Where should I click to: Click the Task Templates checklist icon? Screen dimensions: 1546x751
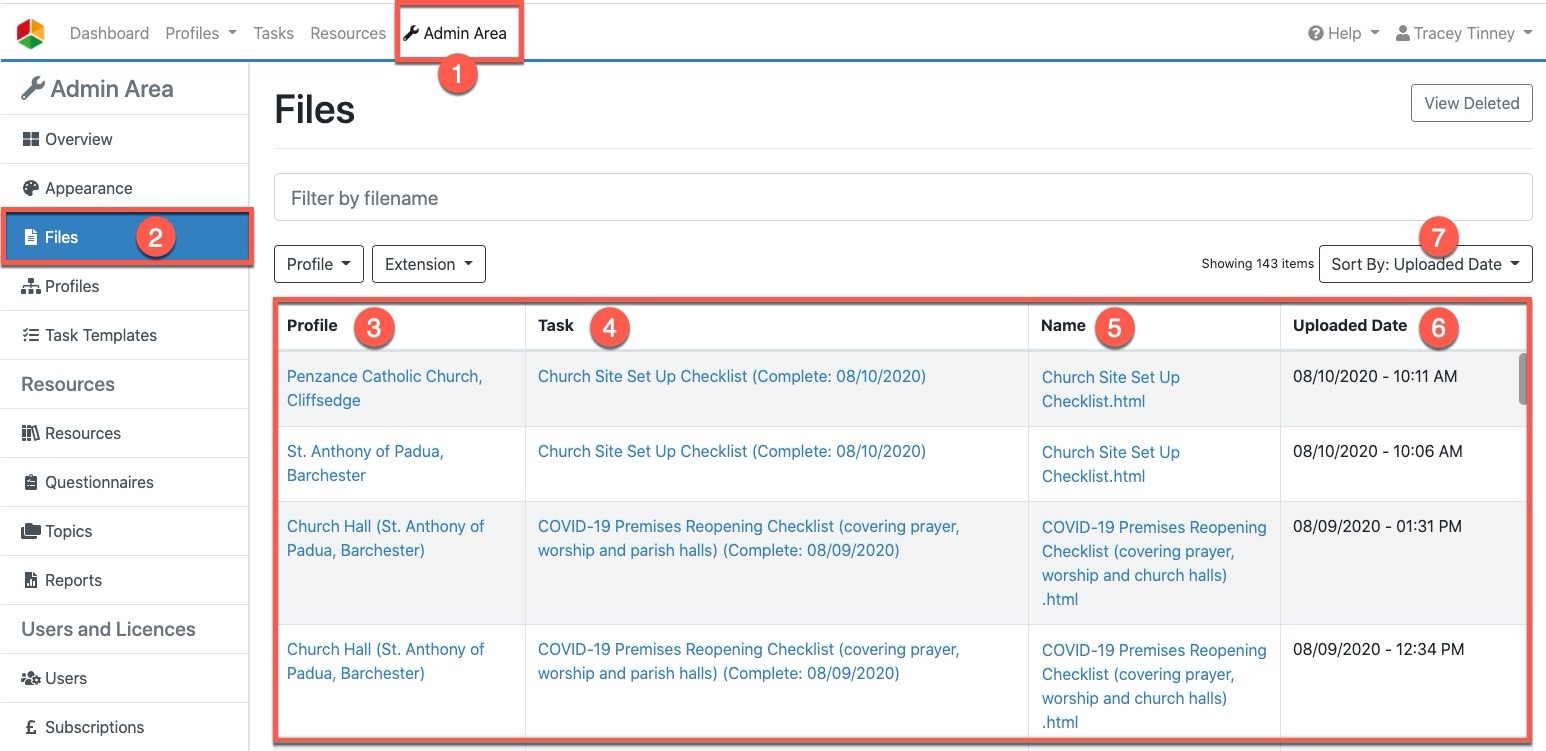tap(30, 335)
